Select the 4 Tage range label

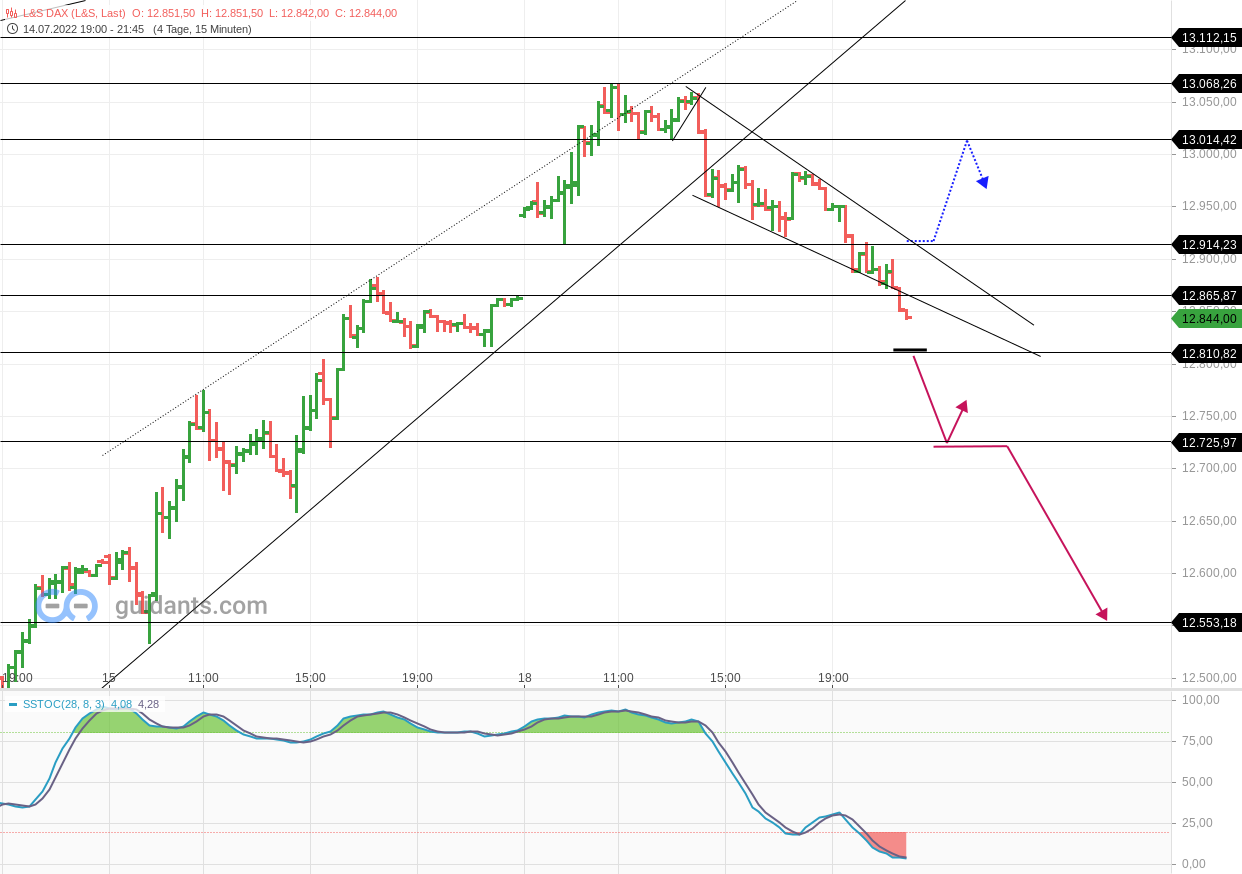(x=175, y=29)
